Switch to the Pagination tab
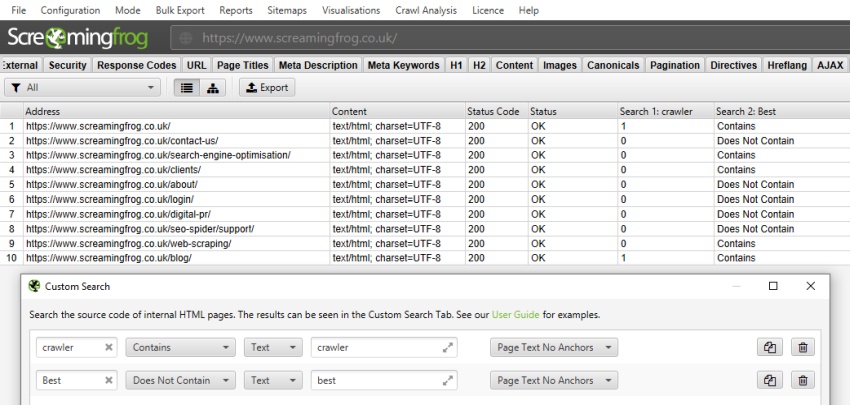 675,65
